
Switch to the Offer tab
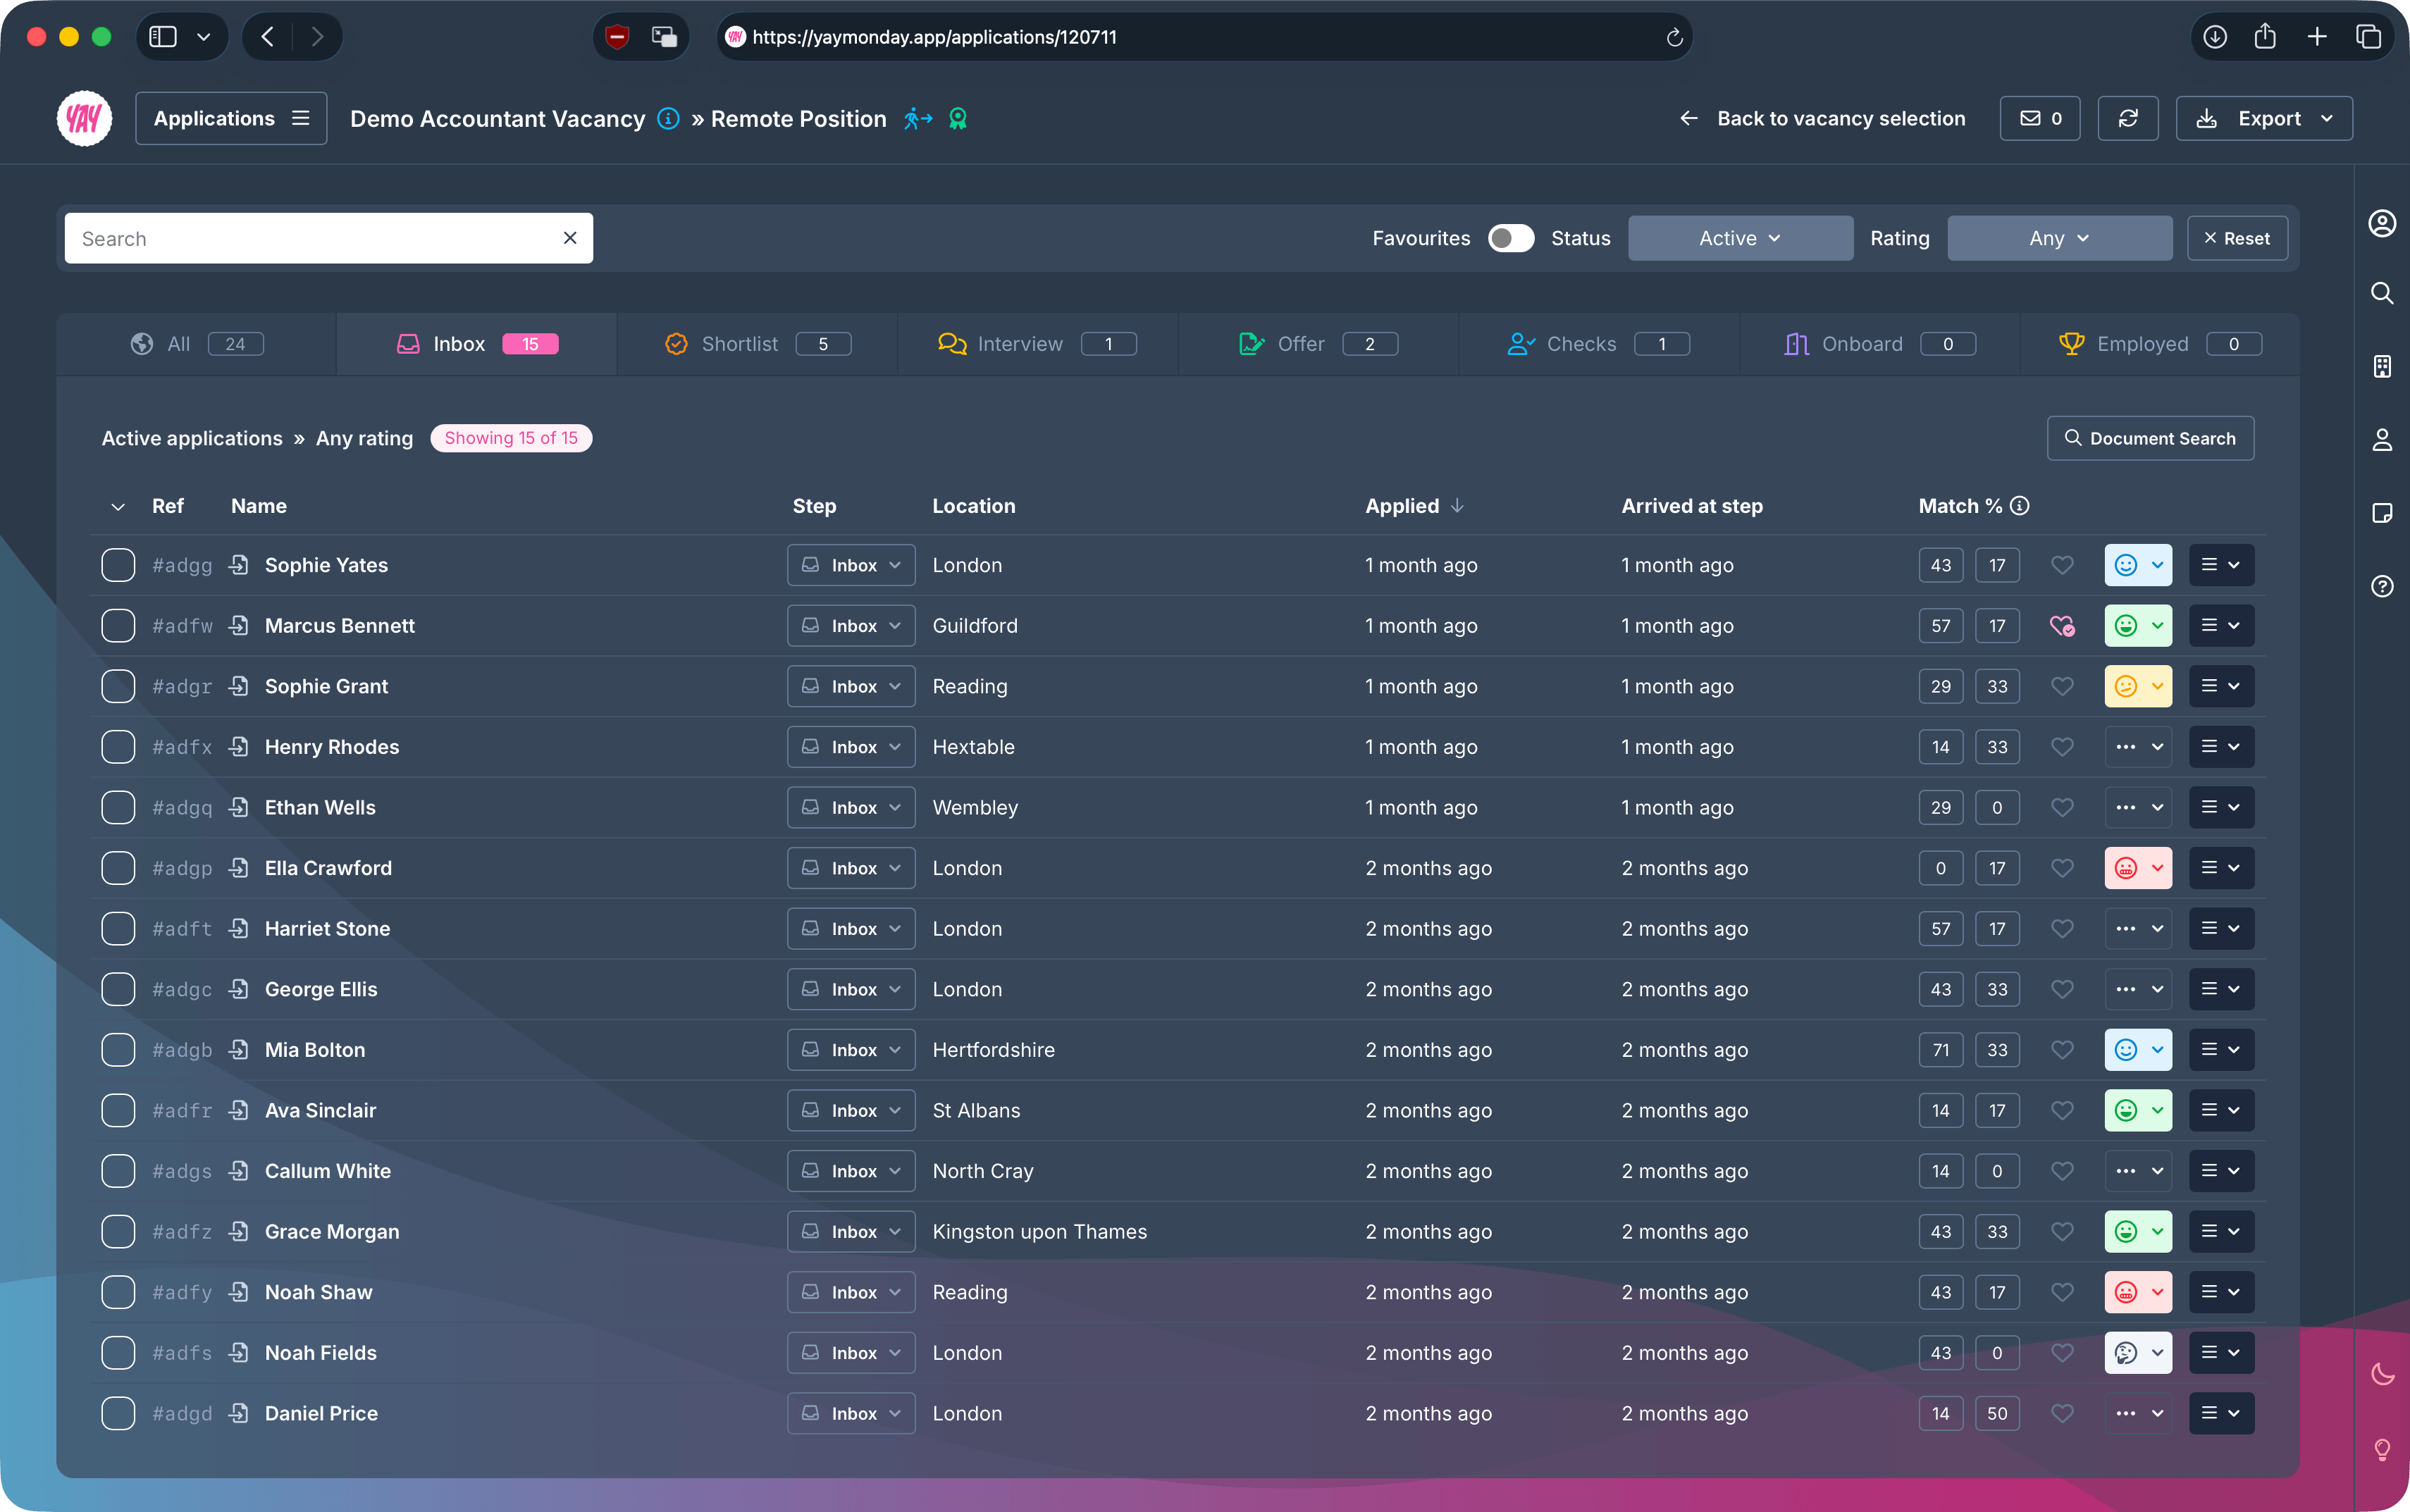pyautogui.click(x=1318, y=344)
